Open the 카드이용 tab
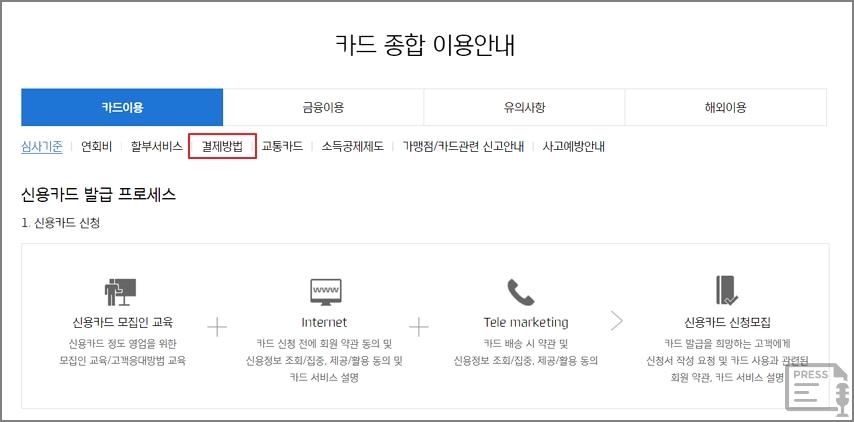 pos(122,107)
